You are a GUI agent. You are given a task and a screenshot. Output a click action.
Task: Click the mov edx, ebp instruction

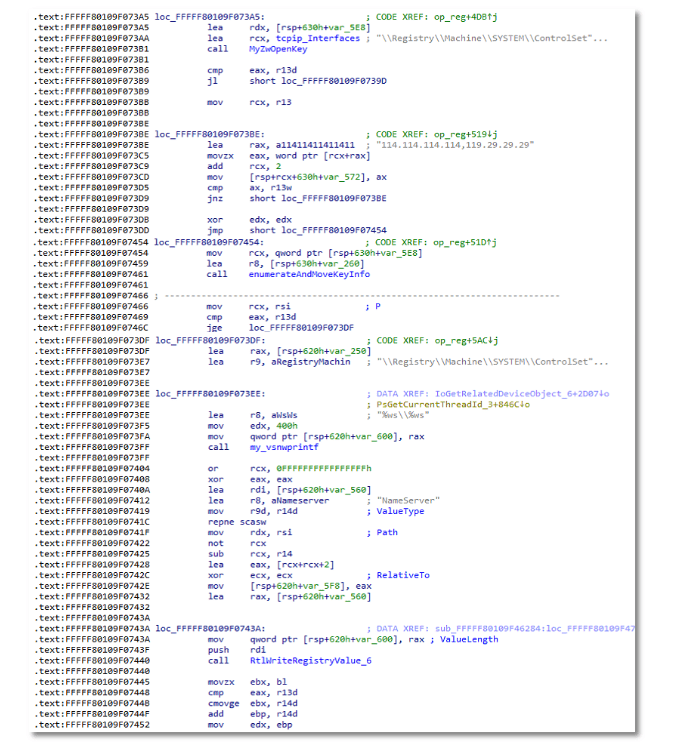(250, 725)
